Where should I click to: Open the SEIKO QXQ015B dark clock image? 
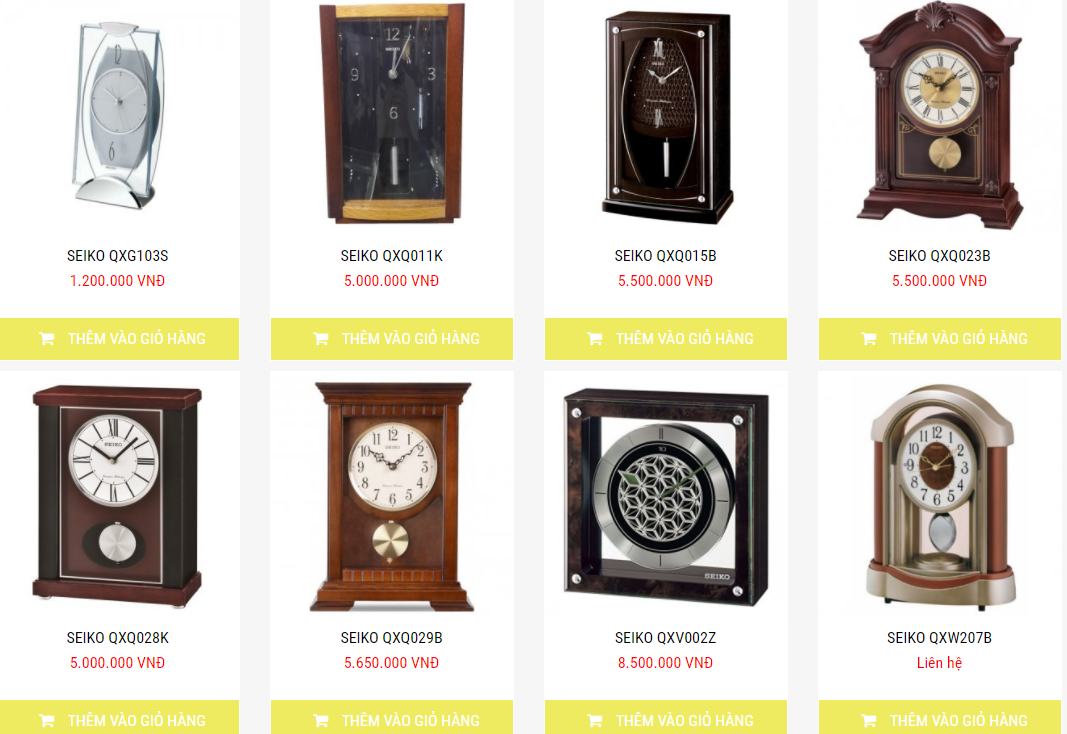tap(668, 117)
